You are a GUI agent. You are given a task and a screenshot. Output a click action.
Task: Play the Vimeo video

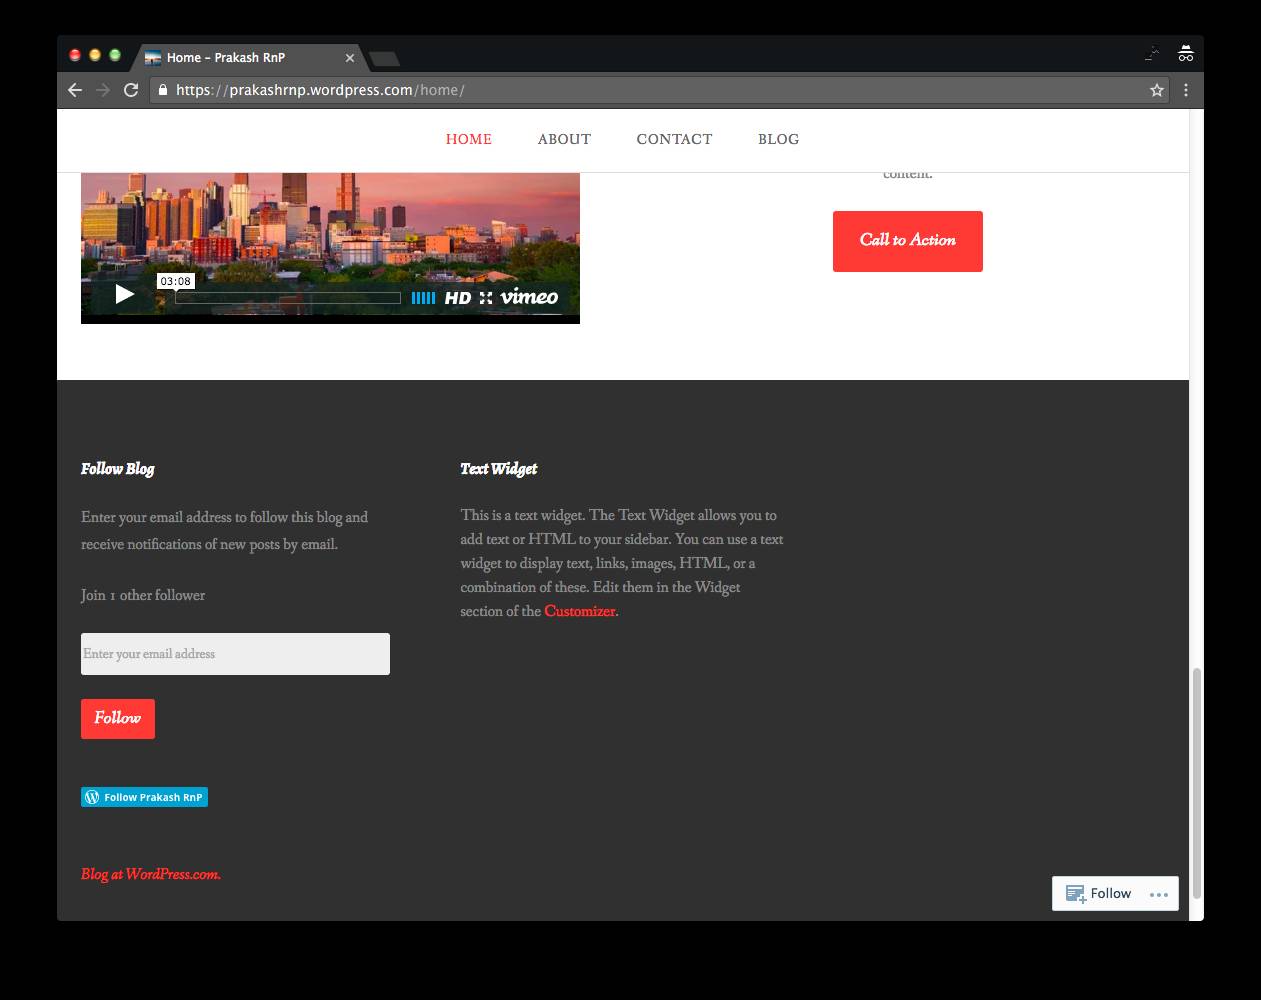tap(124, 294)
